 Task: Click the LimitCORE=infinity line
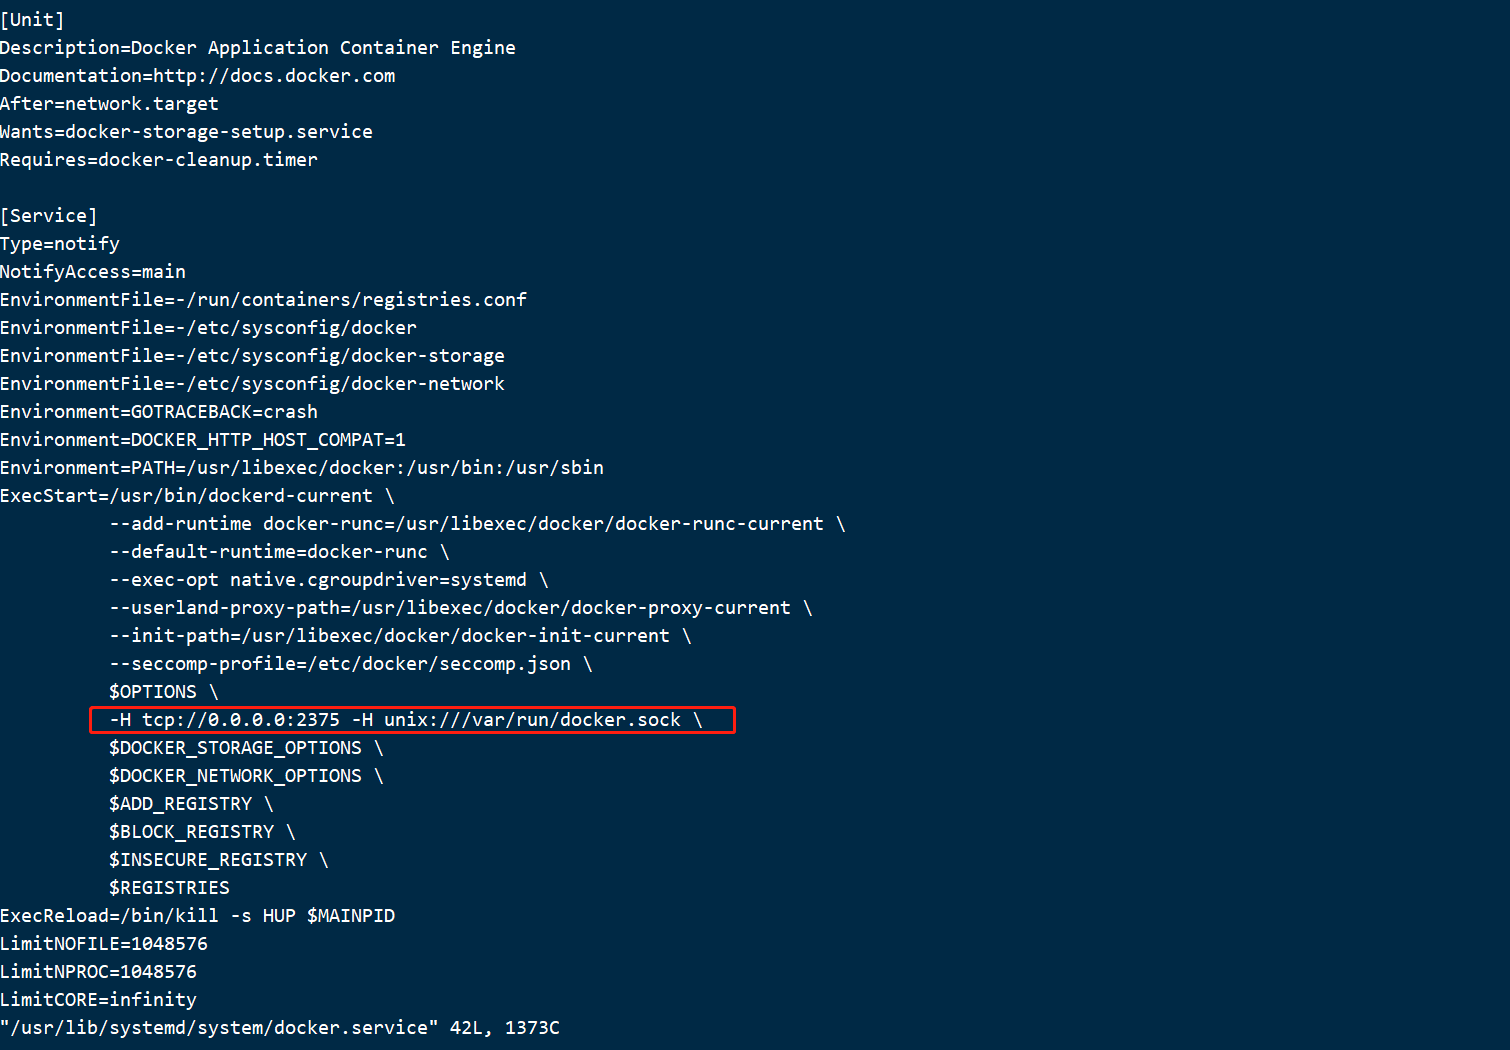tap(98, 1000)
